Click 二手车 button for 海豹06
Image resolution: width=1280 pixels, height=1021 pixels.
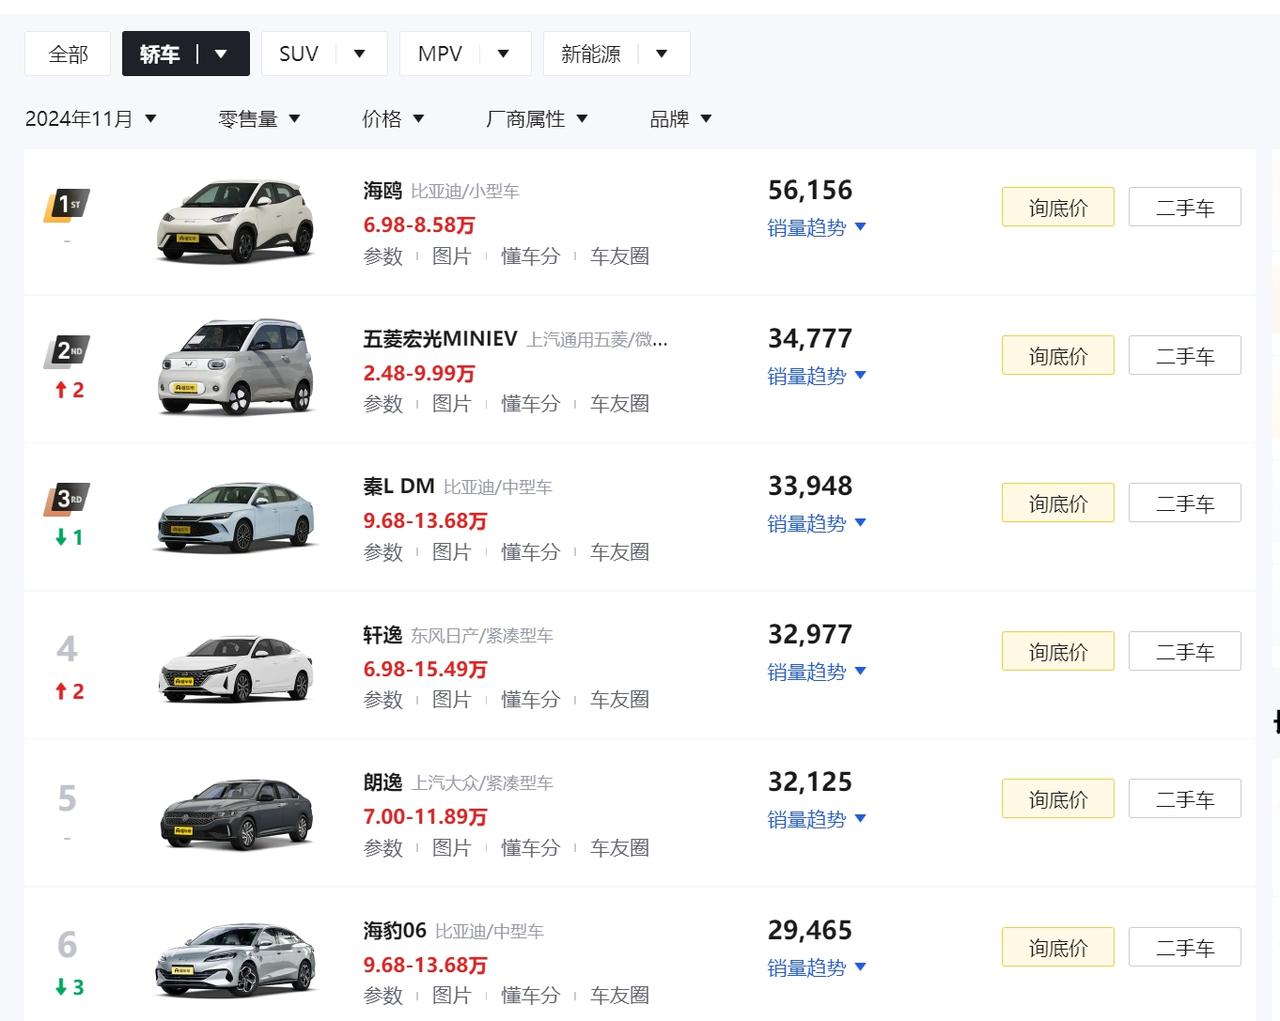1185,947
